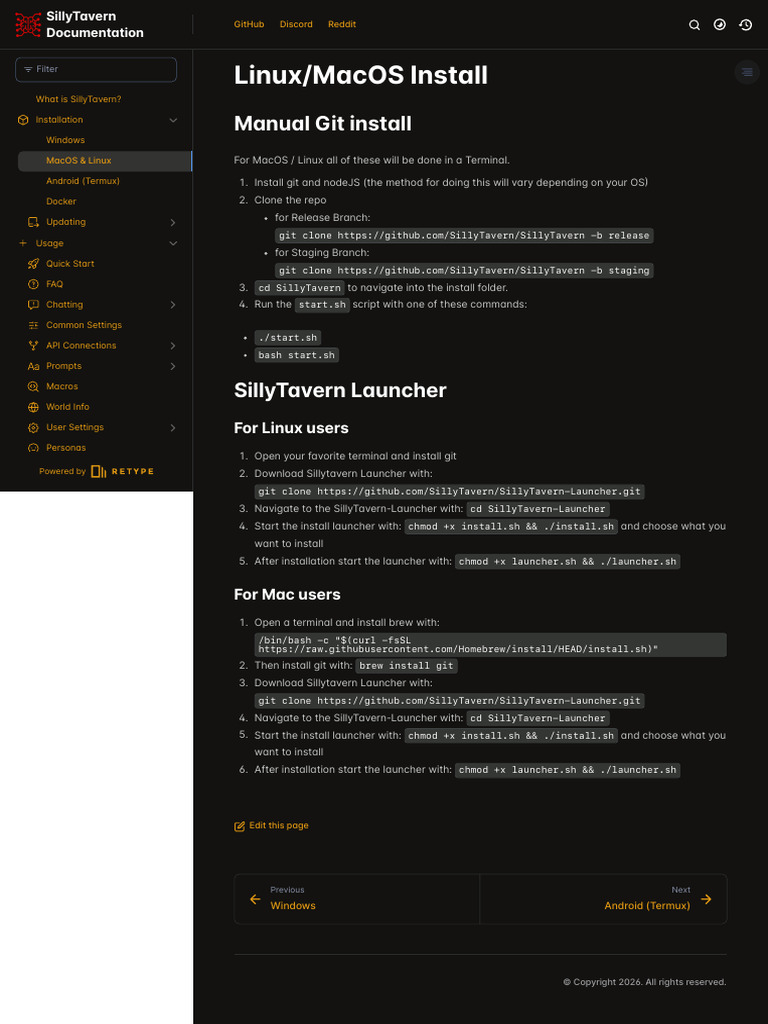Click the User Settings gear icon

33,428
